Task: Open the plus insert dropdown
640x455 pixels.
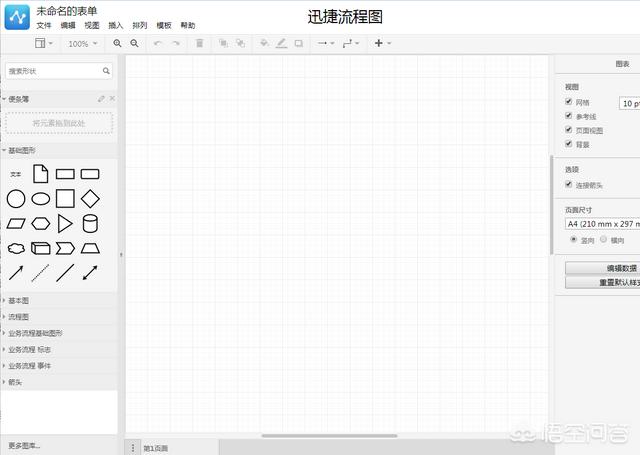Action: coord(383,43)
